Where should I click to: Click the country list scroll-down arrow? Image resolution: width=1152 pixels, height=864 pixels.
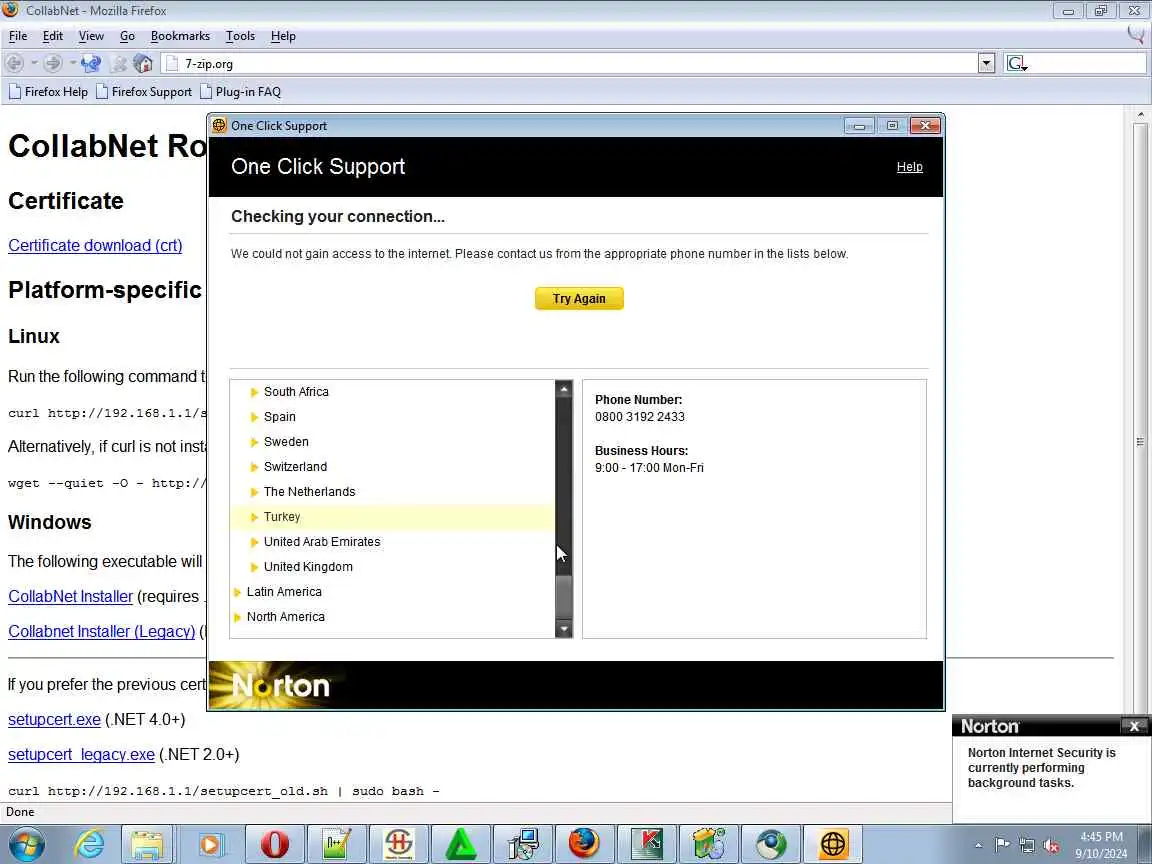coord(564,629)
